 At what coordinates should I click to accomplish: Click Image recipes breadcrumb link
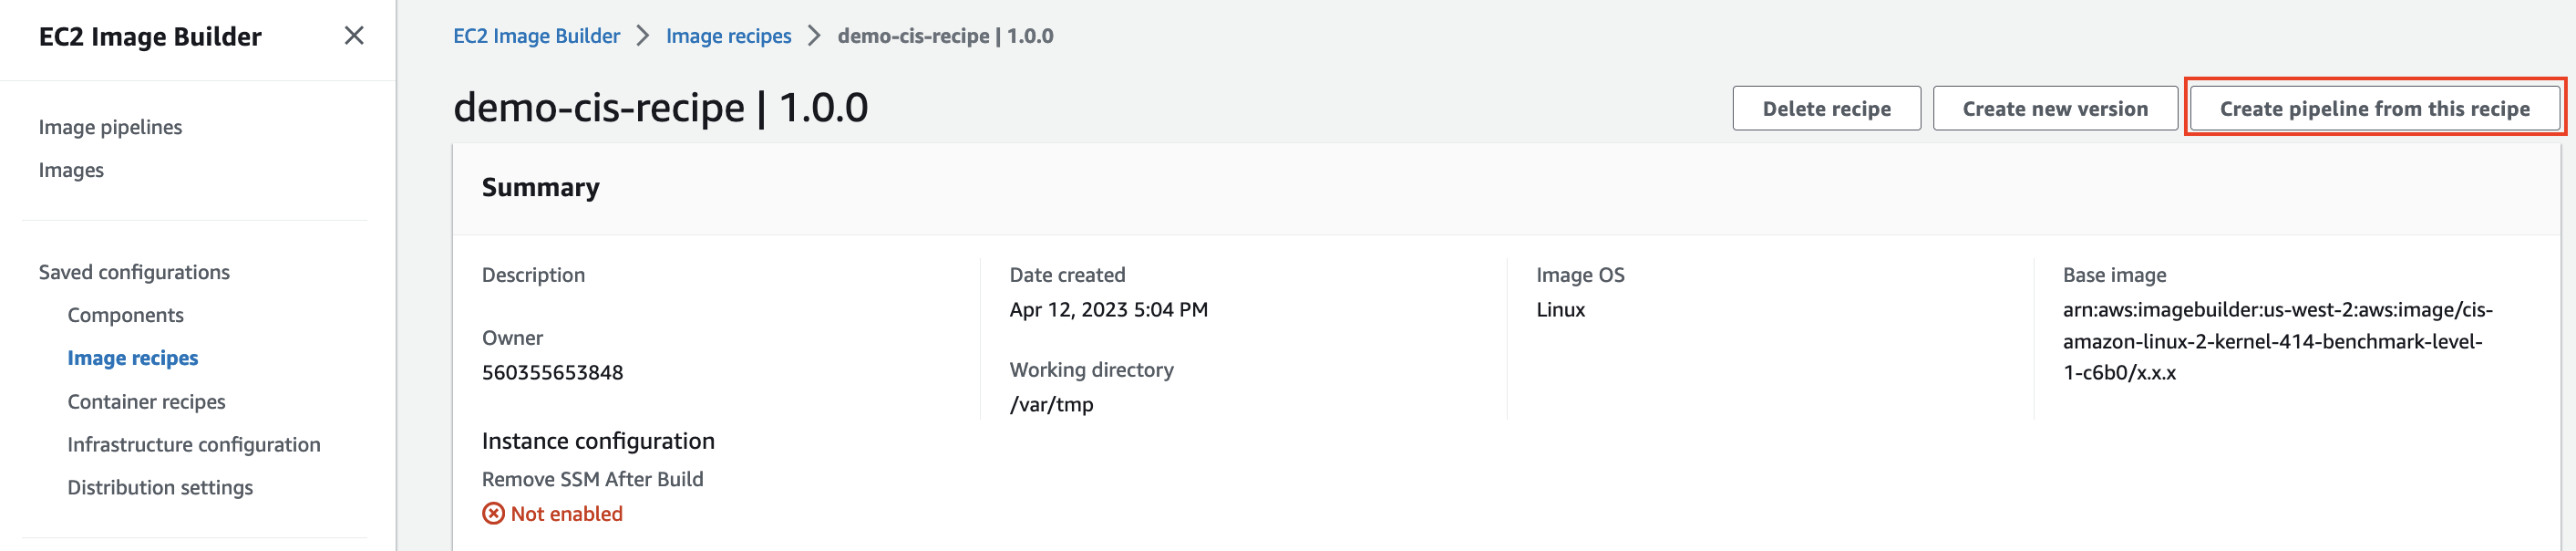pyautogui.click(x=728, y=36)
